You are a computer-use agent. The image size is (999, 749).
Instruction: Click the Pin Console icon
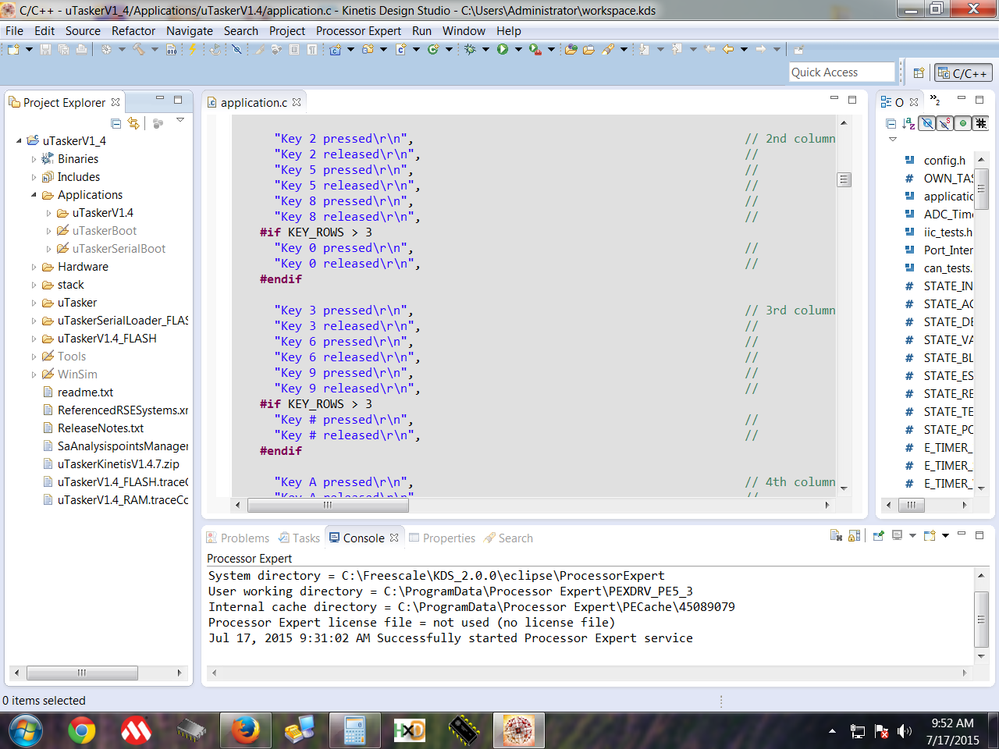click(x=878, y=536)
